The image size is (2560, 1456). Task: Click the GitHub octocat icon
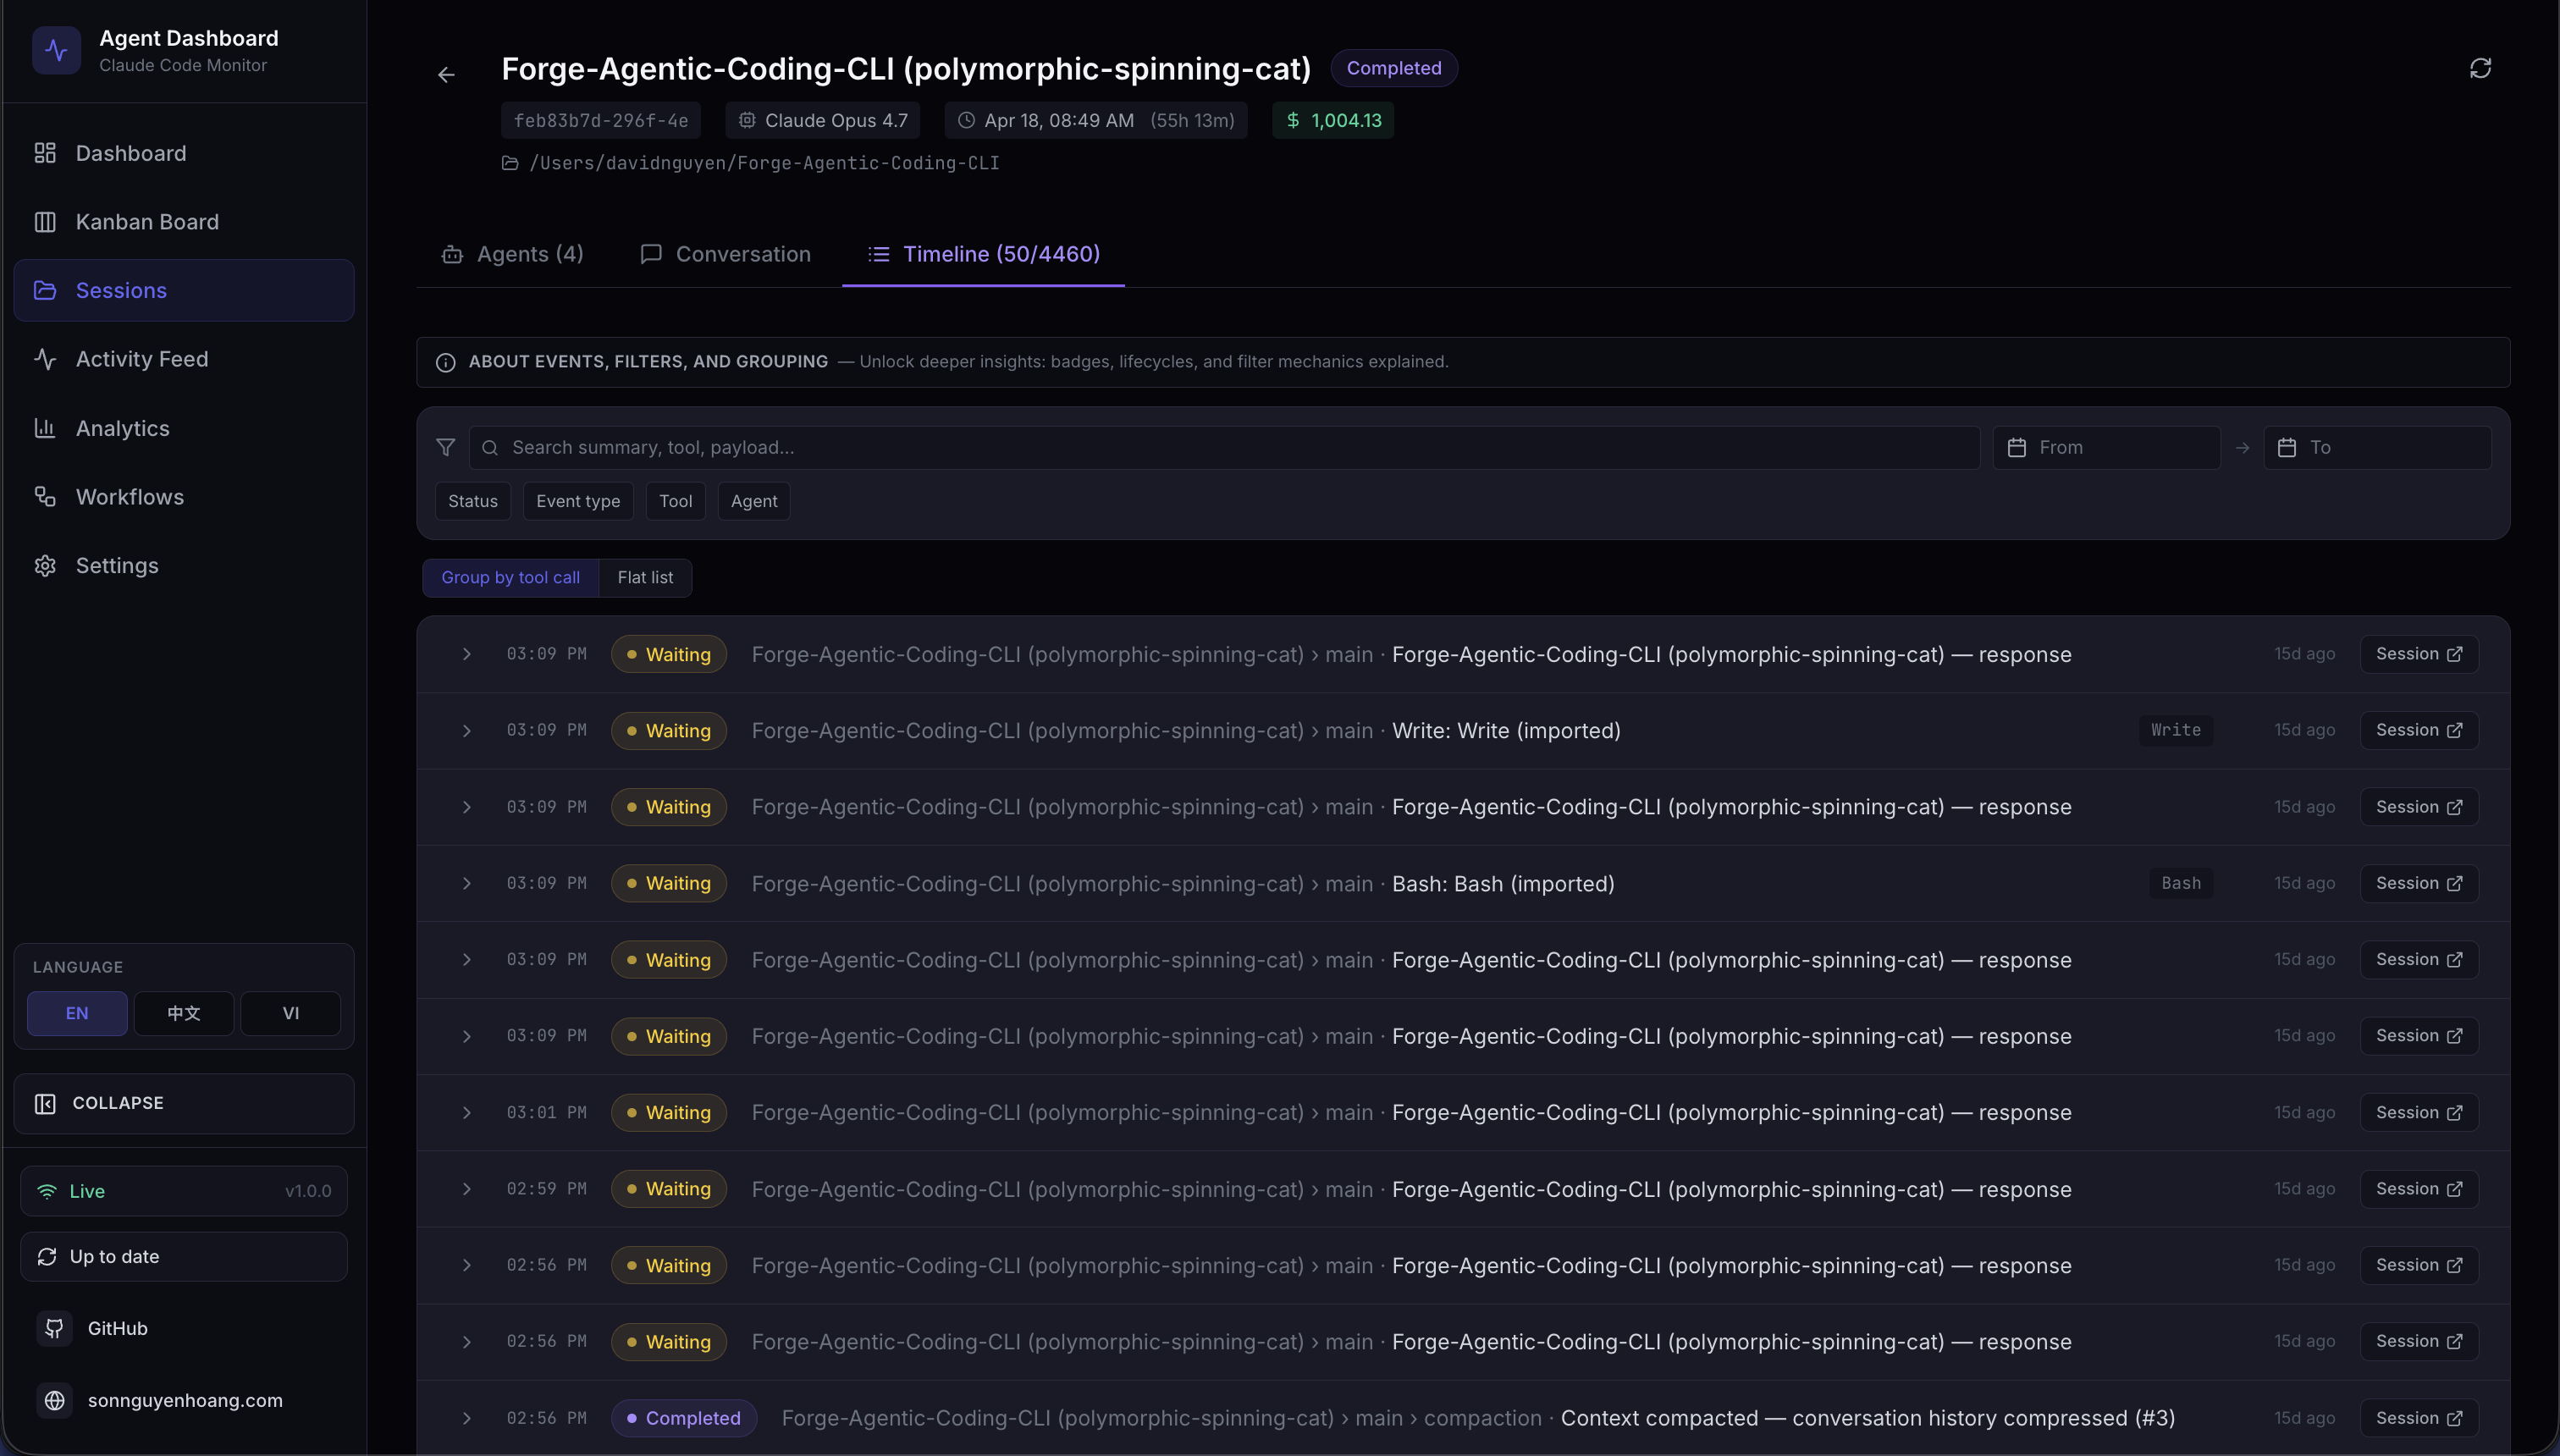point(55,1328)
